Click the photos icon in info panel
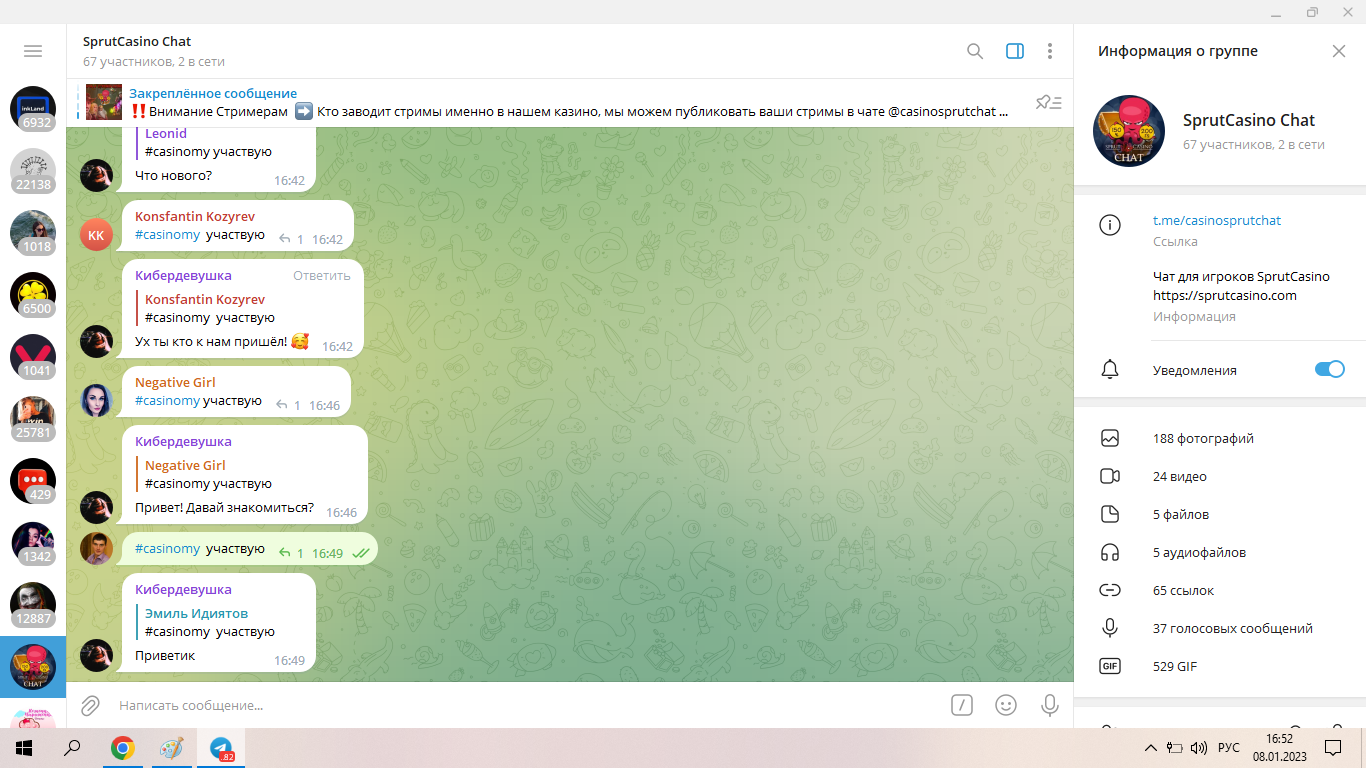 1109,438
